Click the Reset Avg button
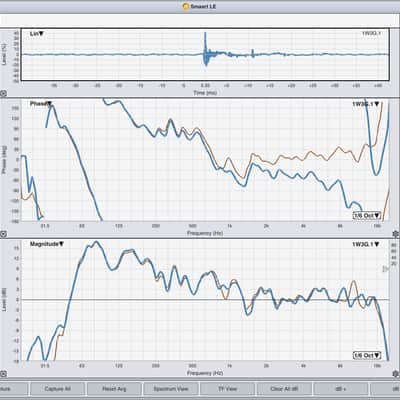The height and width of the screenshot is (400, 400). (x=114, y=389)
